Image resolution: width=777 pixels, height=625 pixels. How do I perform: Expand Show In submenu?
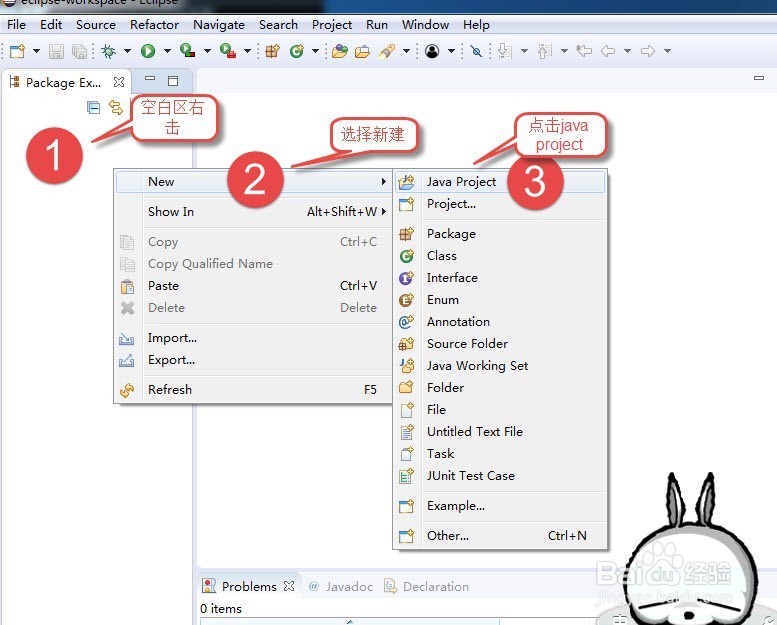point(253,212)
